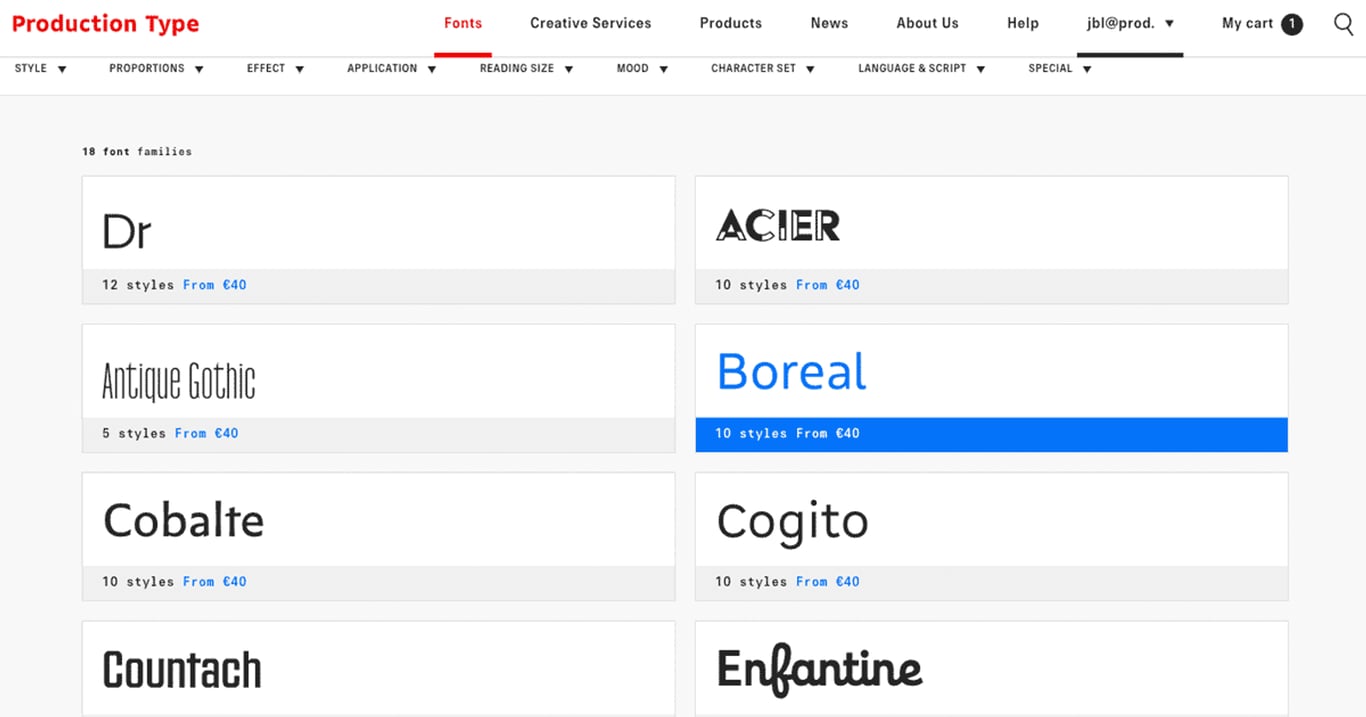This screenshot has height=717, width=1366.
Task: Open the SPECIAL filter dropdown
Action: (1060, 68)
